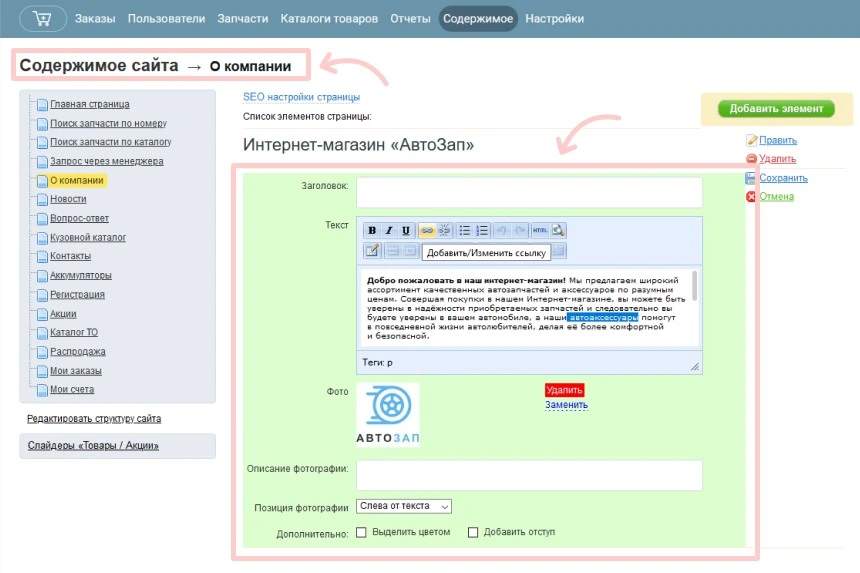Screen dimensions: 860x573
Task: Click the page icon beside Акции
Action: 42,314
